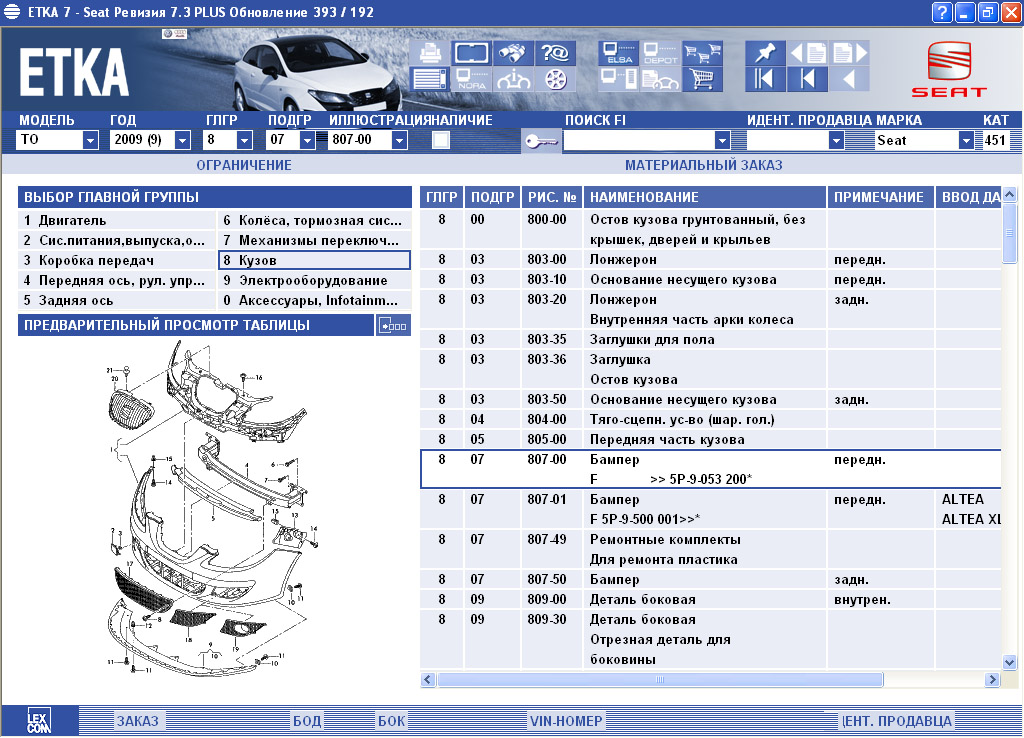
Task: Select row 807-49 Ремонтные комплекты
Action: point(711,549)
